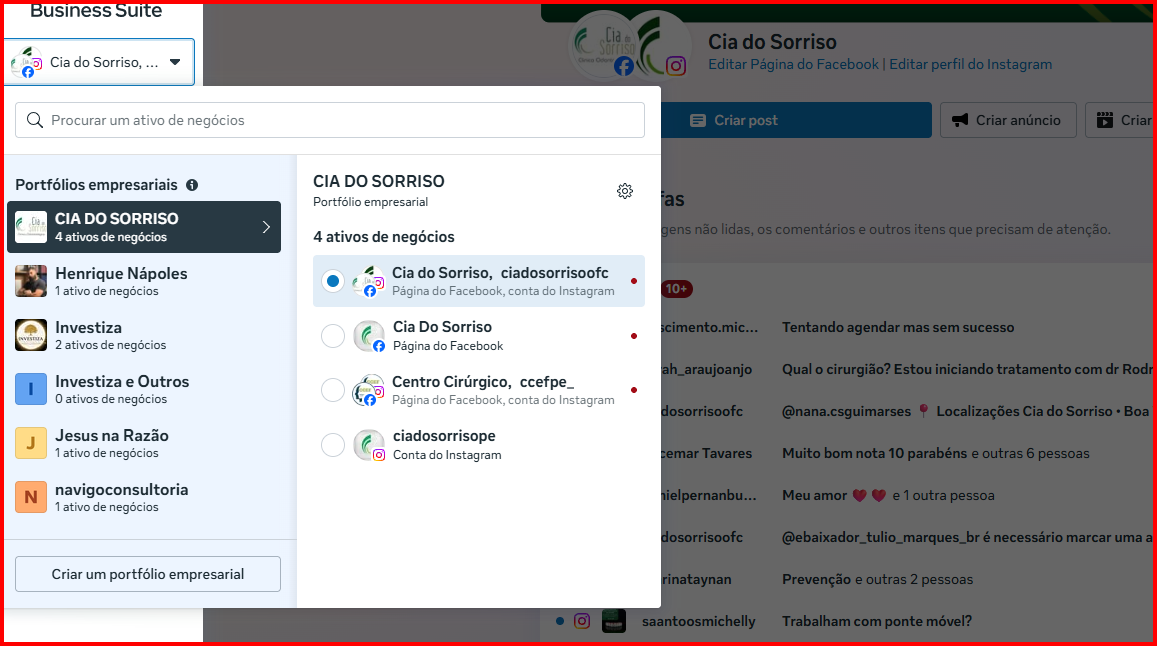The height and width of the screenshot is (646, 1157).
Task: Expand the CIA DO SORRISO portfolio chevron
Action: (x=266, y=227)
